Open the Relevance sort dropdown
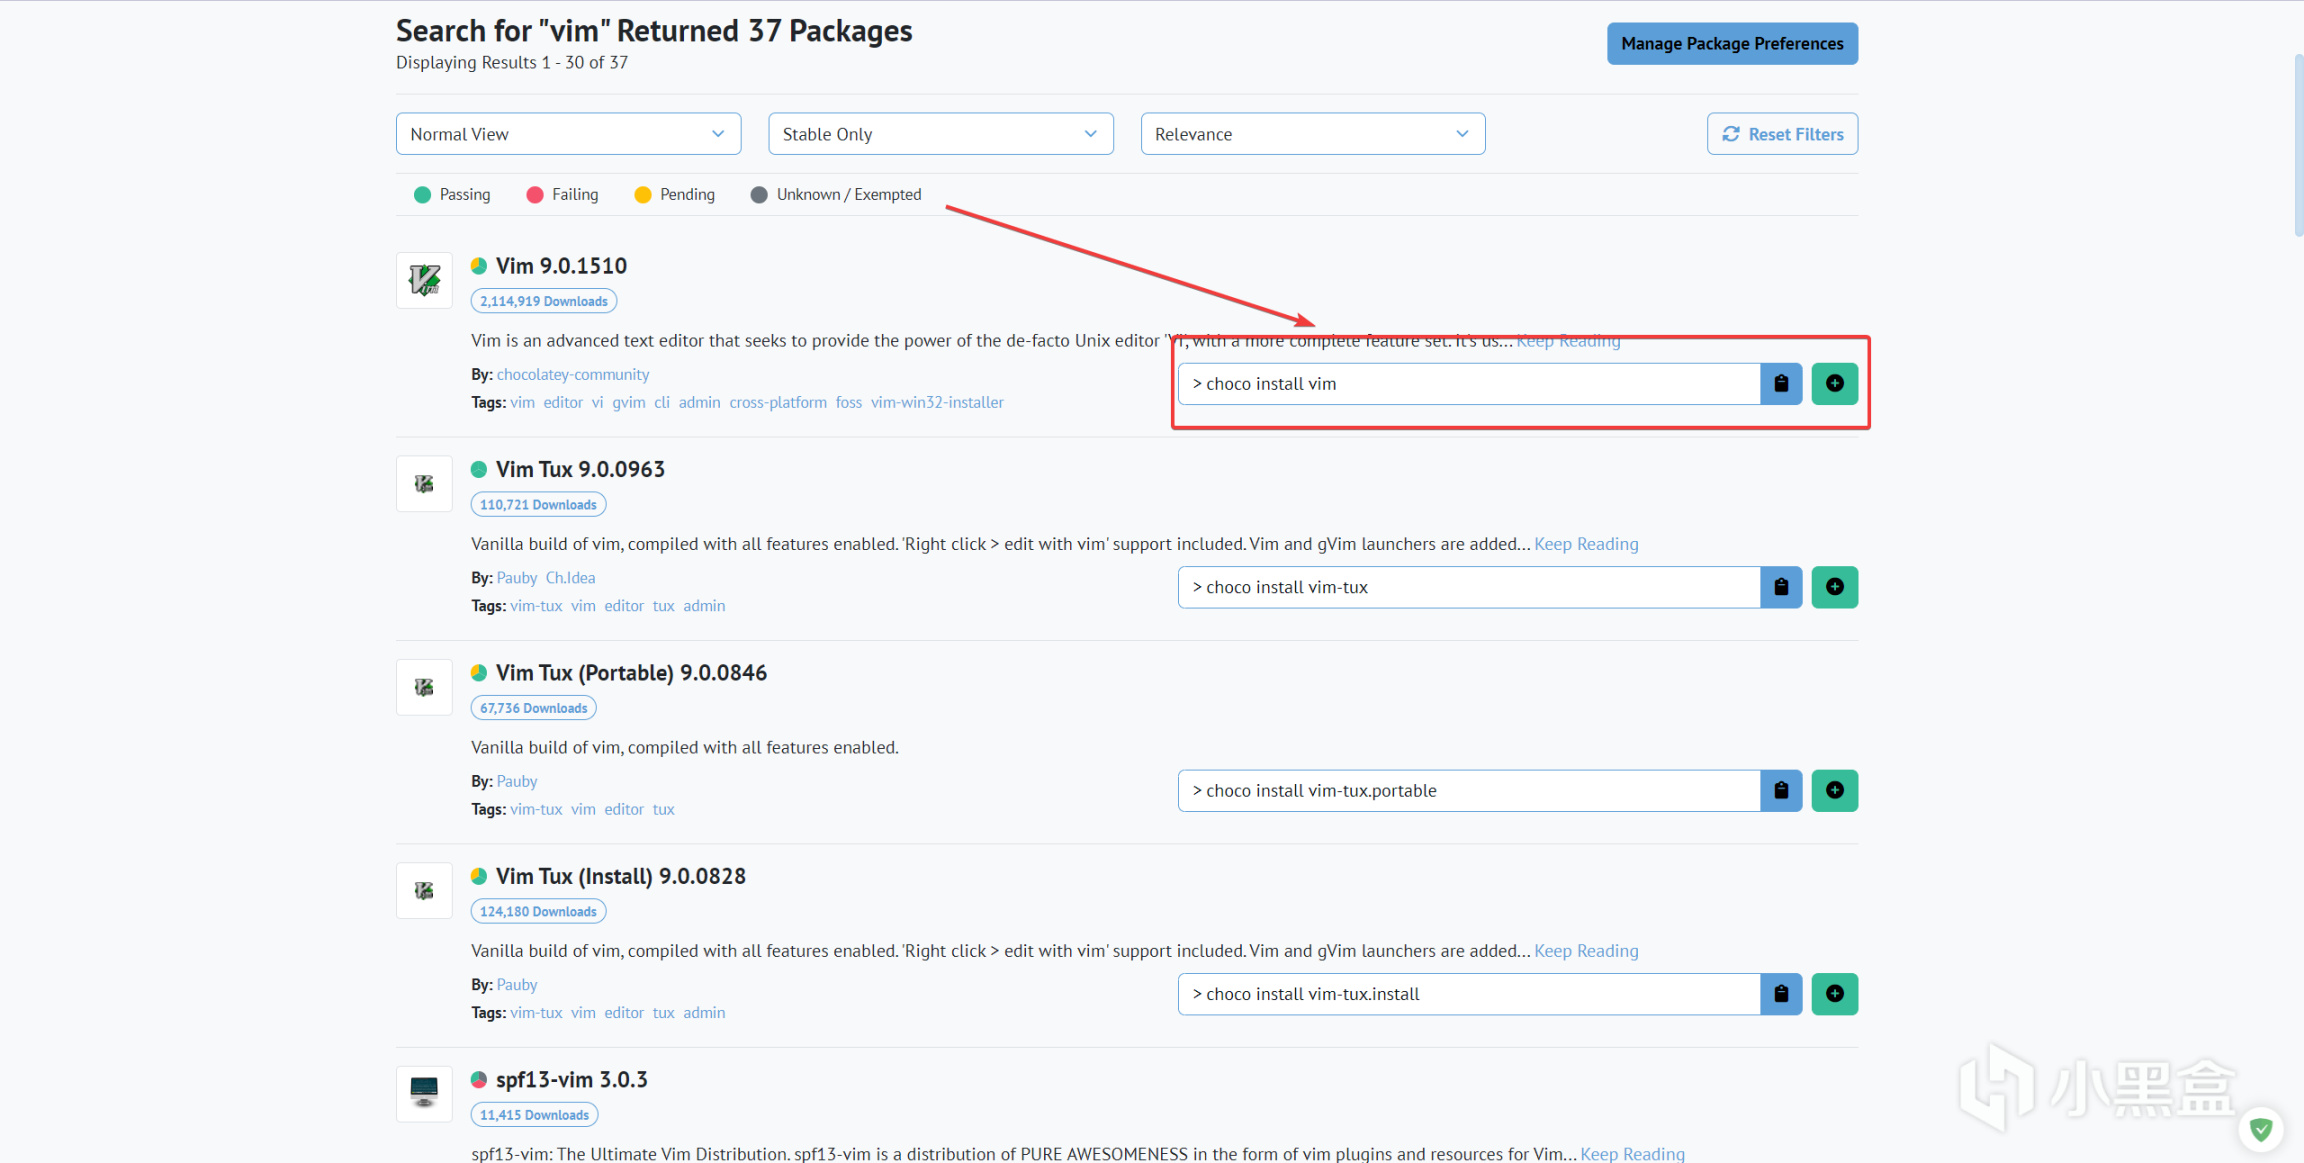Image resolution: width=2304 pixels, height=1163 pixels. [1312, 134]
